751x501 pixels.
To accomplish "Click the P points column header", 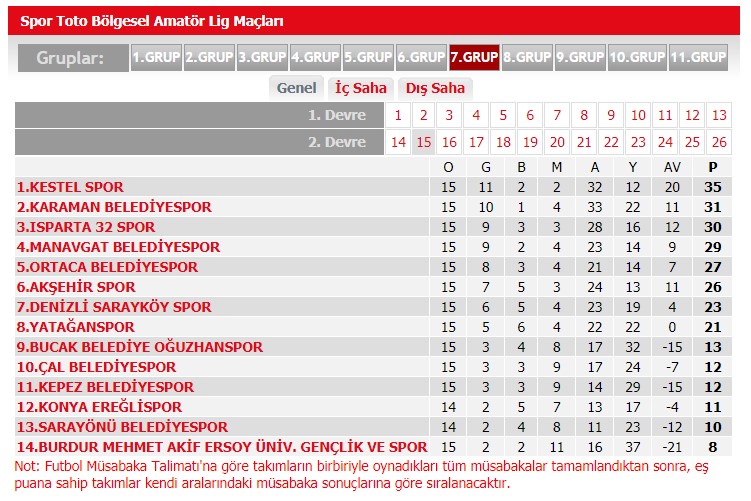I will click(x=712, y=167).
